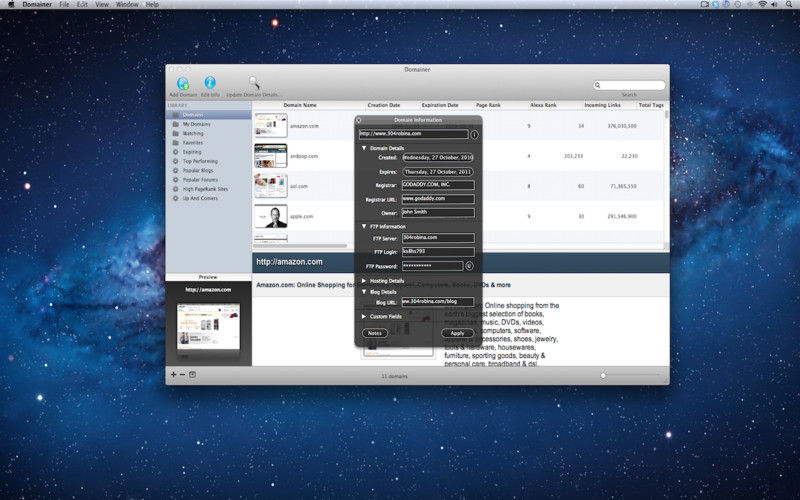800x500 pixels.
Task: Click the minus button in bottom bar
Action: click(x=182, y=374)
